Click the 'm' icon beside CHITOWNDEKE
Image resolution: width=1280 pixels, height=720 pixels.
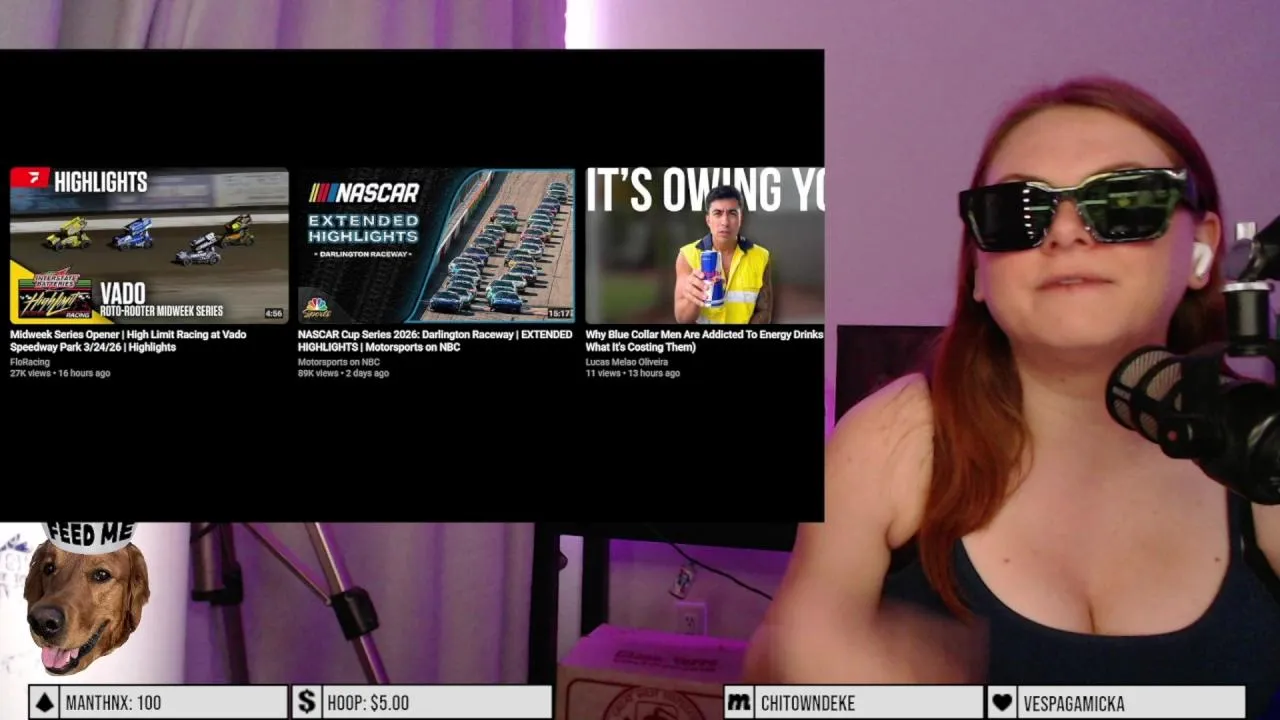(x=739, y=703)
